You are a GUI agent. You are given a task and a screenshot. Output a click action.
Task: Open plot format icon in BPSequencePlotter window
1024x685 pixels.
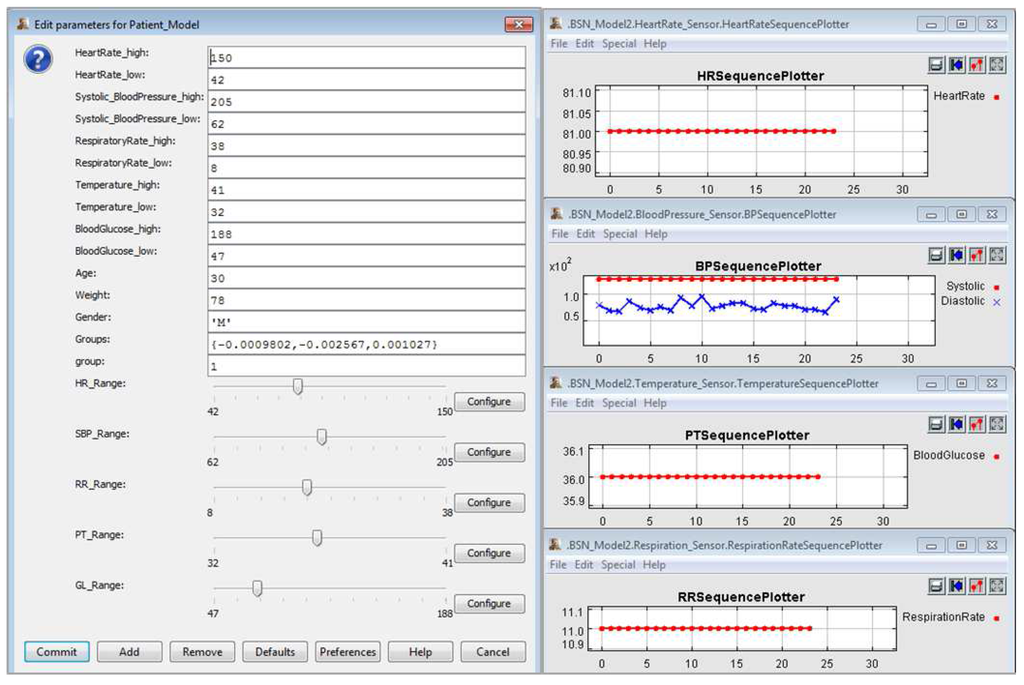point(977,255)
